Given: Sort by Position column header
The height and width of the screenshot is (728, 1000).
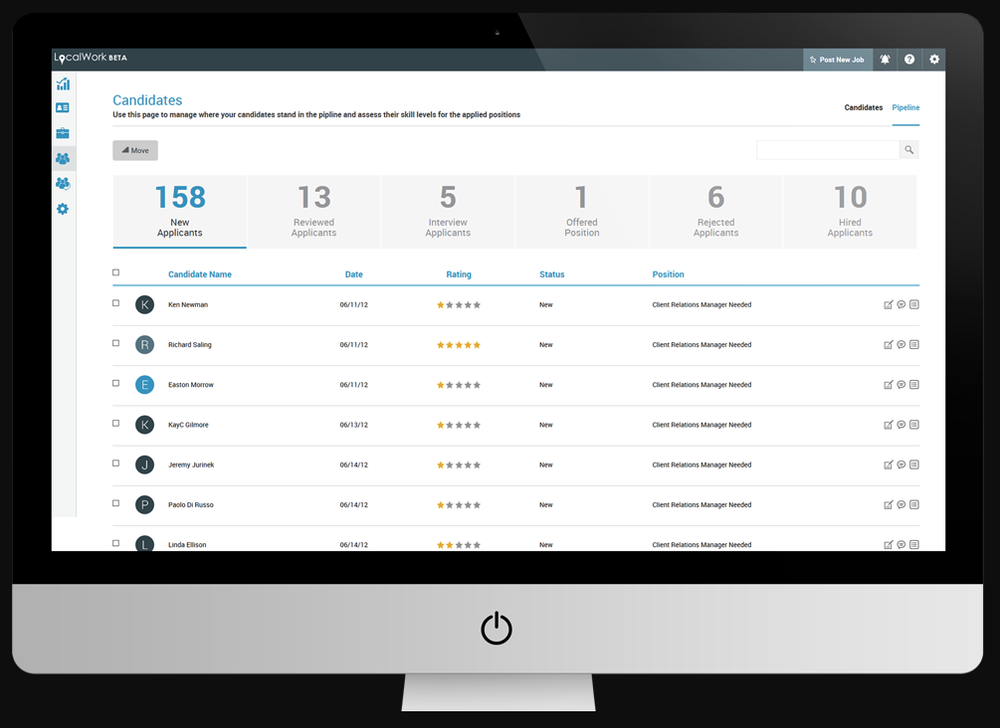Looking at the screenshot, I should click(668, 274).
